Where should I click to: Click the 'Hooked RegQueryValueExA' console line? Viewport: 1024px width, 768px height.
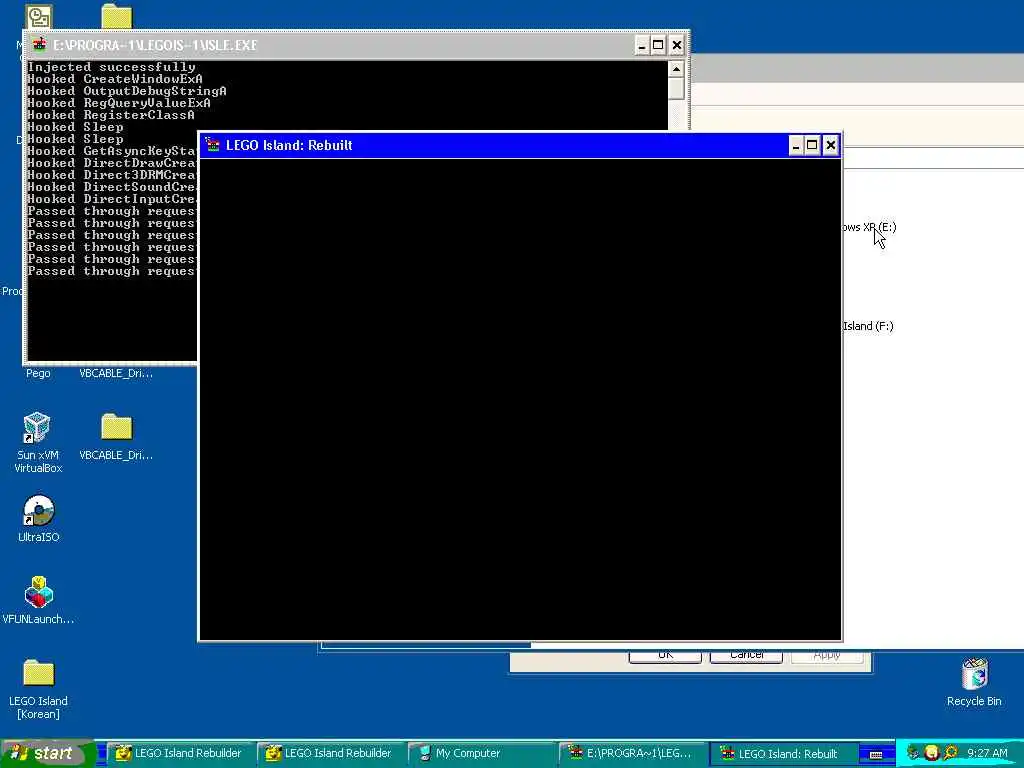click(119, 103)
